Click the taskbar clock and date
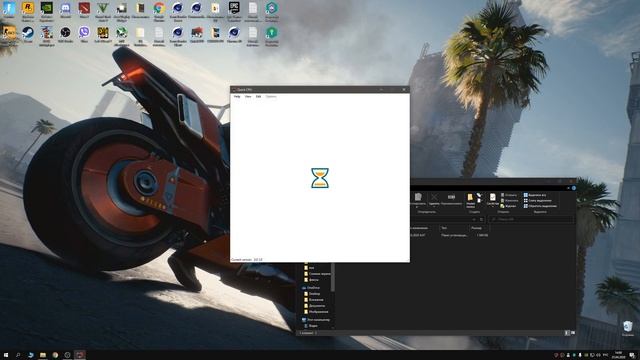Image resolution: width=640 pixels, height=360 pixels. pos(618,355)
